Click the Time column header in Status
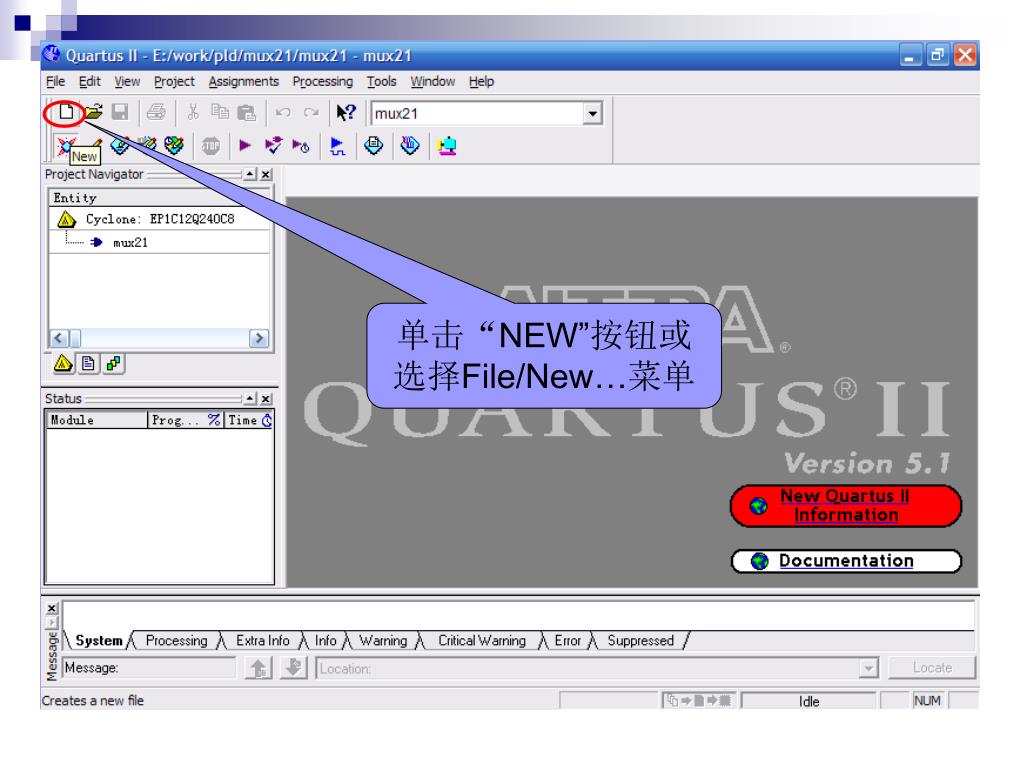 249,420
